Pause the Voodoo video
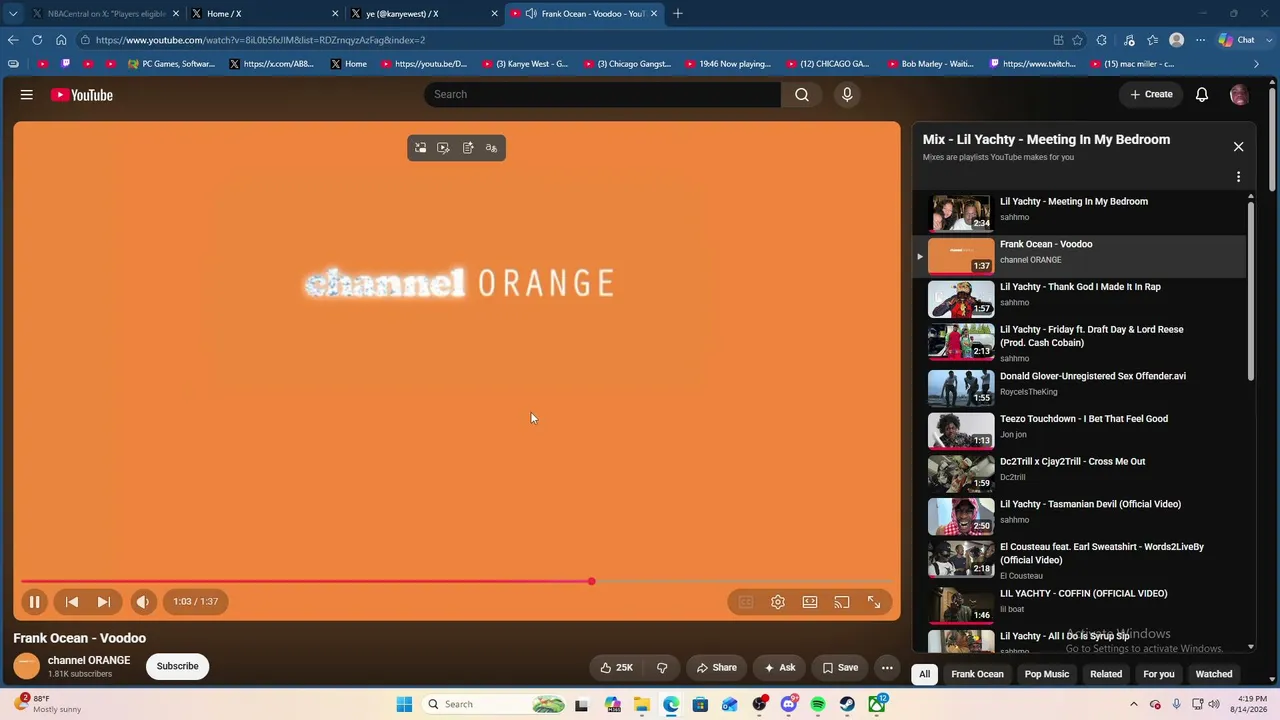 [x=34, y=602]
